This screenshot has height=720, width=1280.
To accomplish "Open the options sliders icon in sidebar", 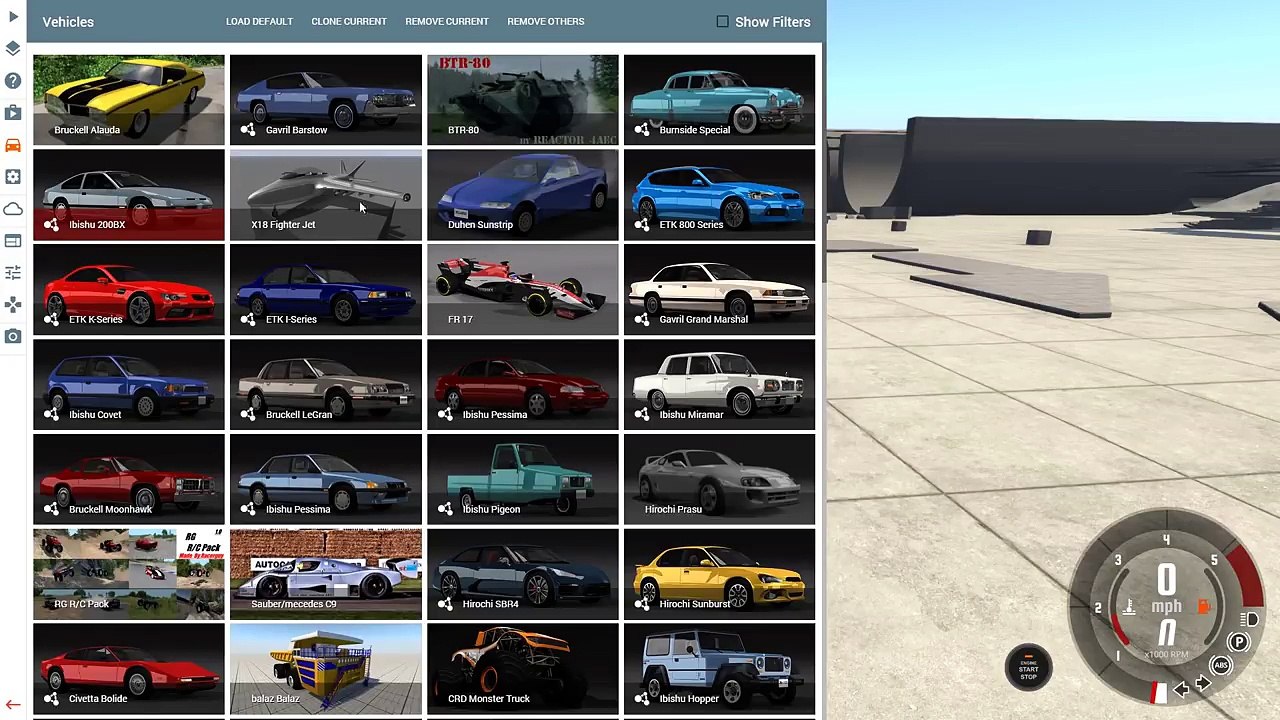I will [13, 272].
